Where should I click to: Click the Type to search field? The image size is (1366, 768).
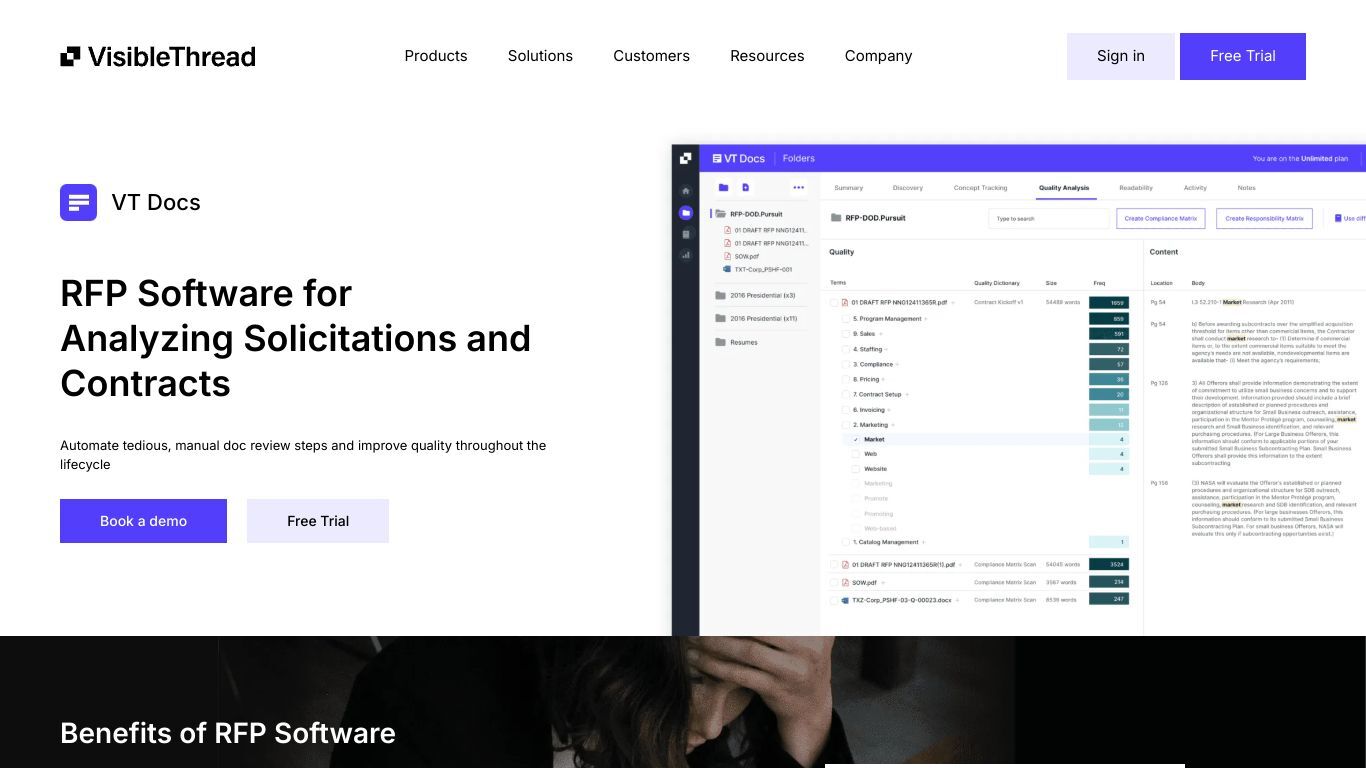[1049, 218]
